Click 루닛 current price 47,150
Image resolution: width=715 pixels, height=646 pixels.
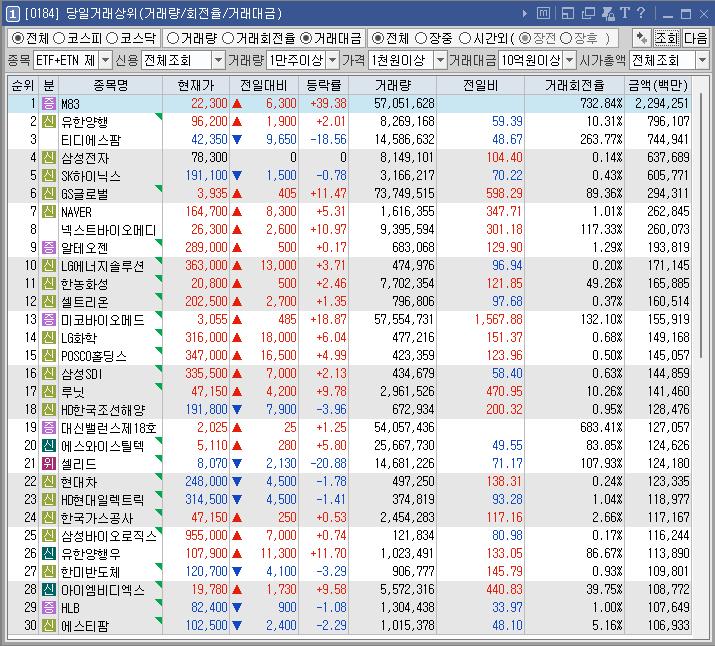point(209,392)
